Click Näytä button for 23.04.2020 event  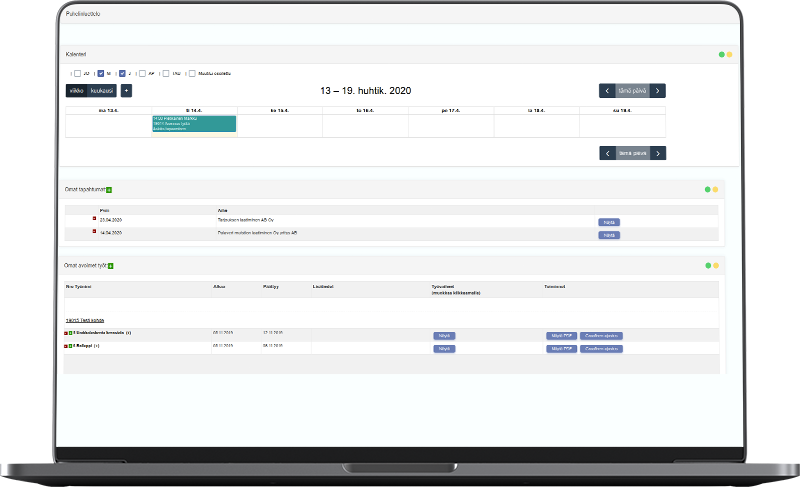tap(609, 222)
